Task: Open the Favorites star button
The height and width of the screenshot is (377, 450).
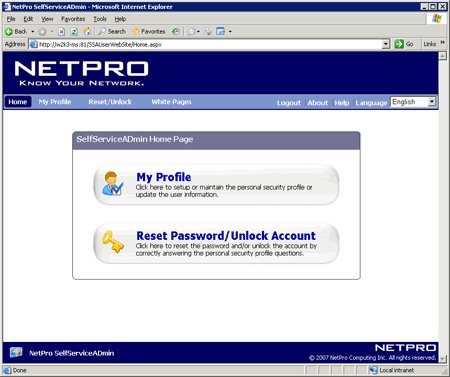Action: coord(149,32)
